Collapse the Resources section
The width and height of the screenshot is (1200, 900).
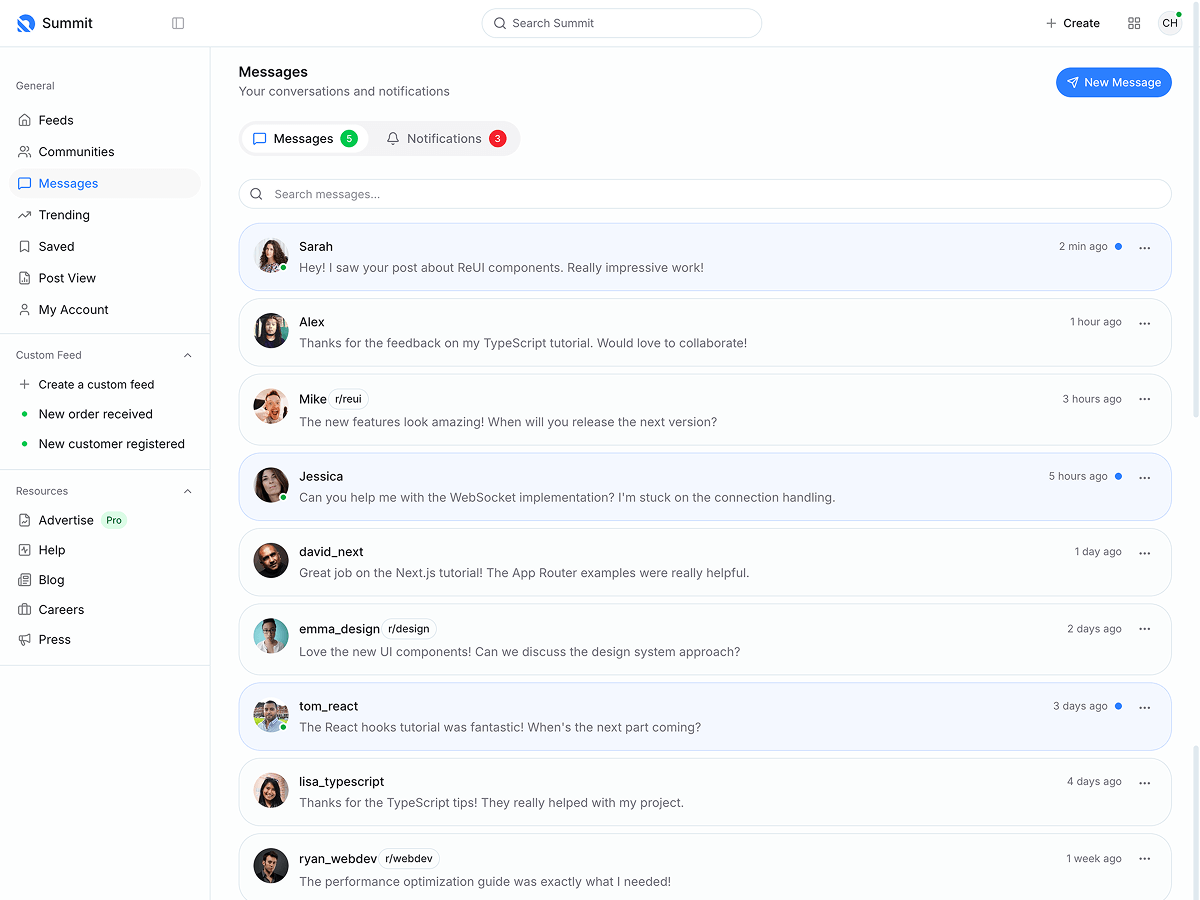pyautogui.click(x=187, y=490)
